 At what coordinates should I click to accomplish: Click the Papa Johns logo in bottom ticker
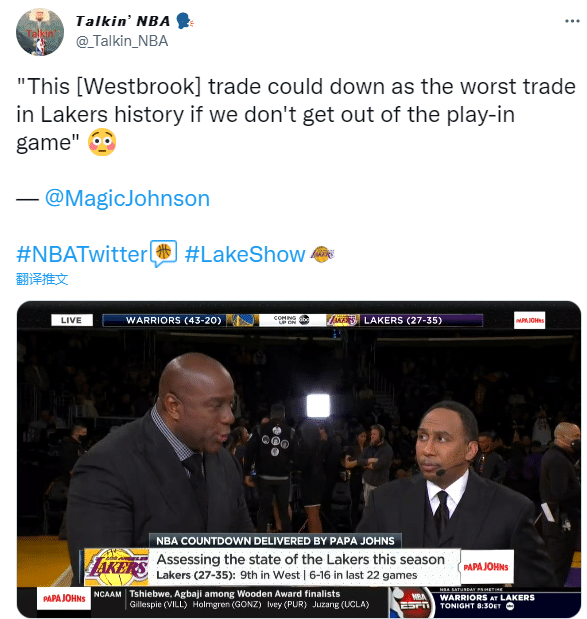pos(64,598)
